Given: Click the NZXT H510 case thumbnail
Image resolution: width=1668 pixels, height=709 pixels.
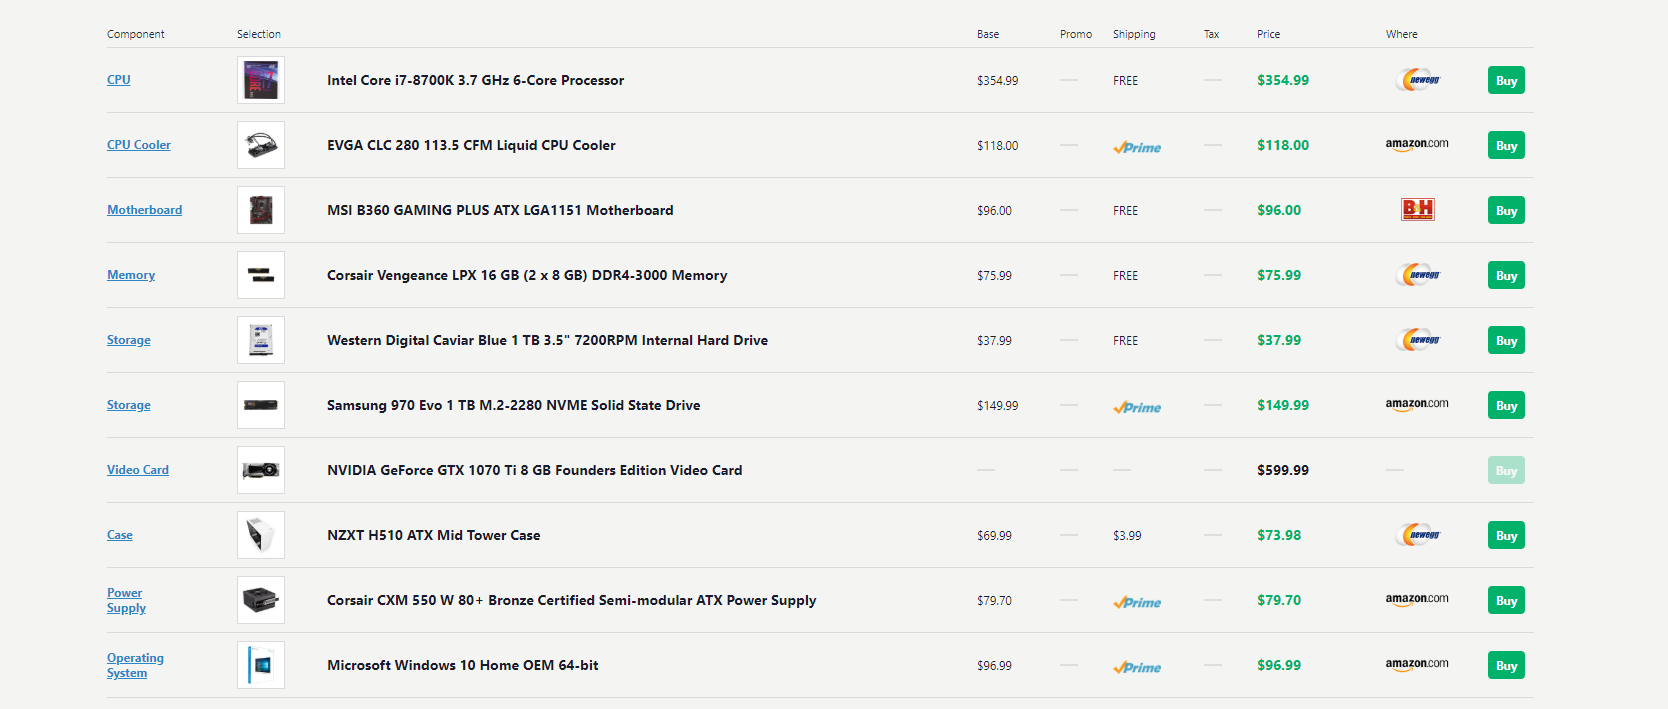Looking at the screenshot, I should coord(261,535).
